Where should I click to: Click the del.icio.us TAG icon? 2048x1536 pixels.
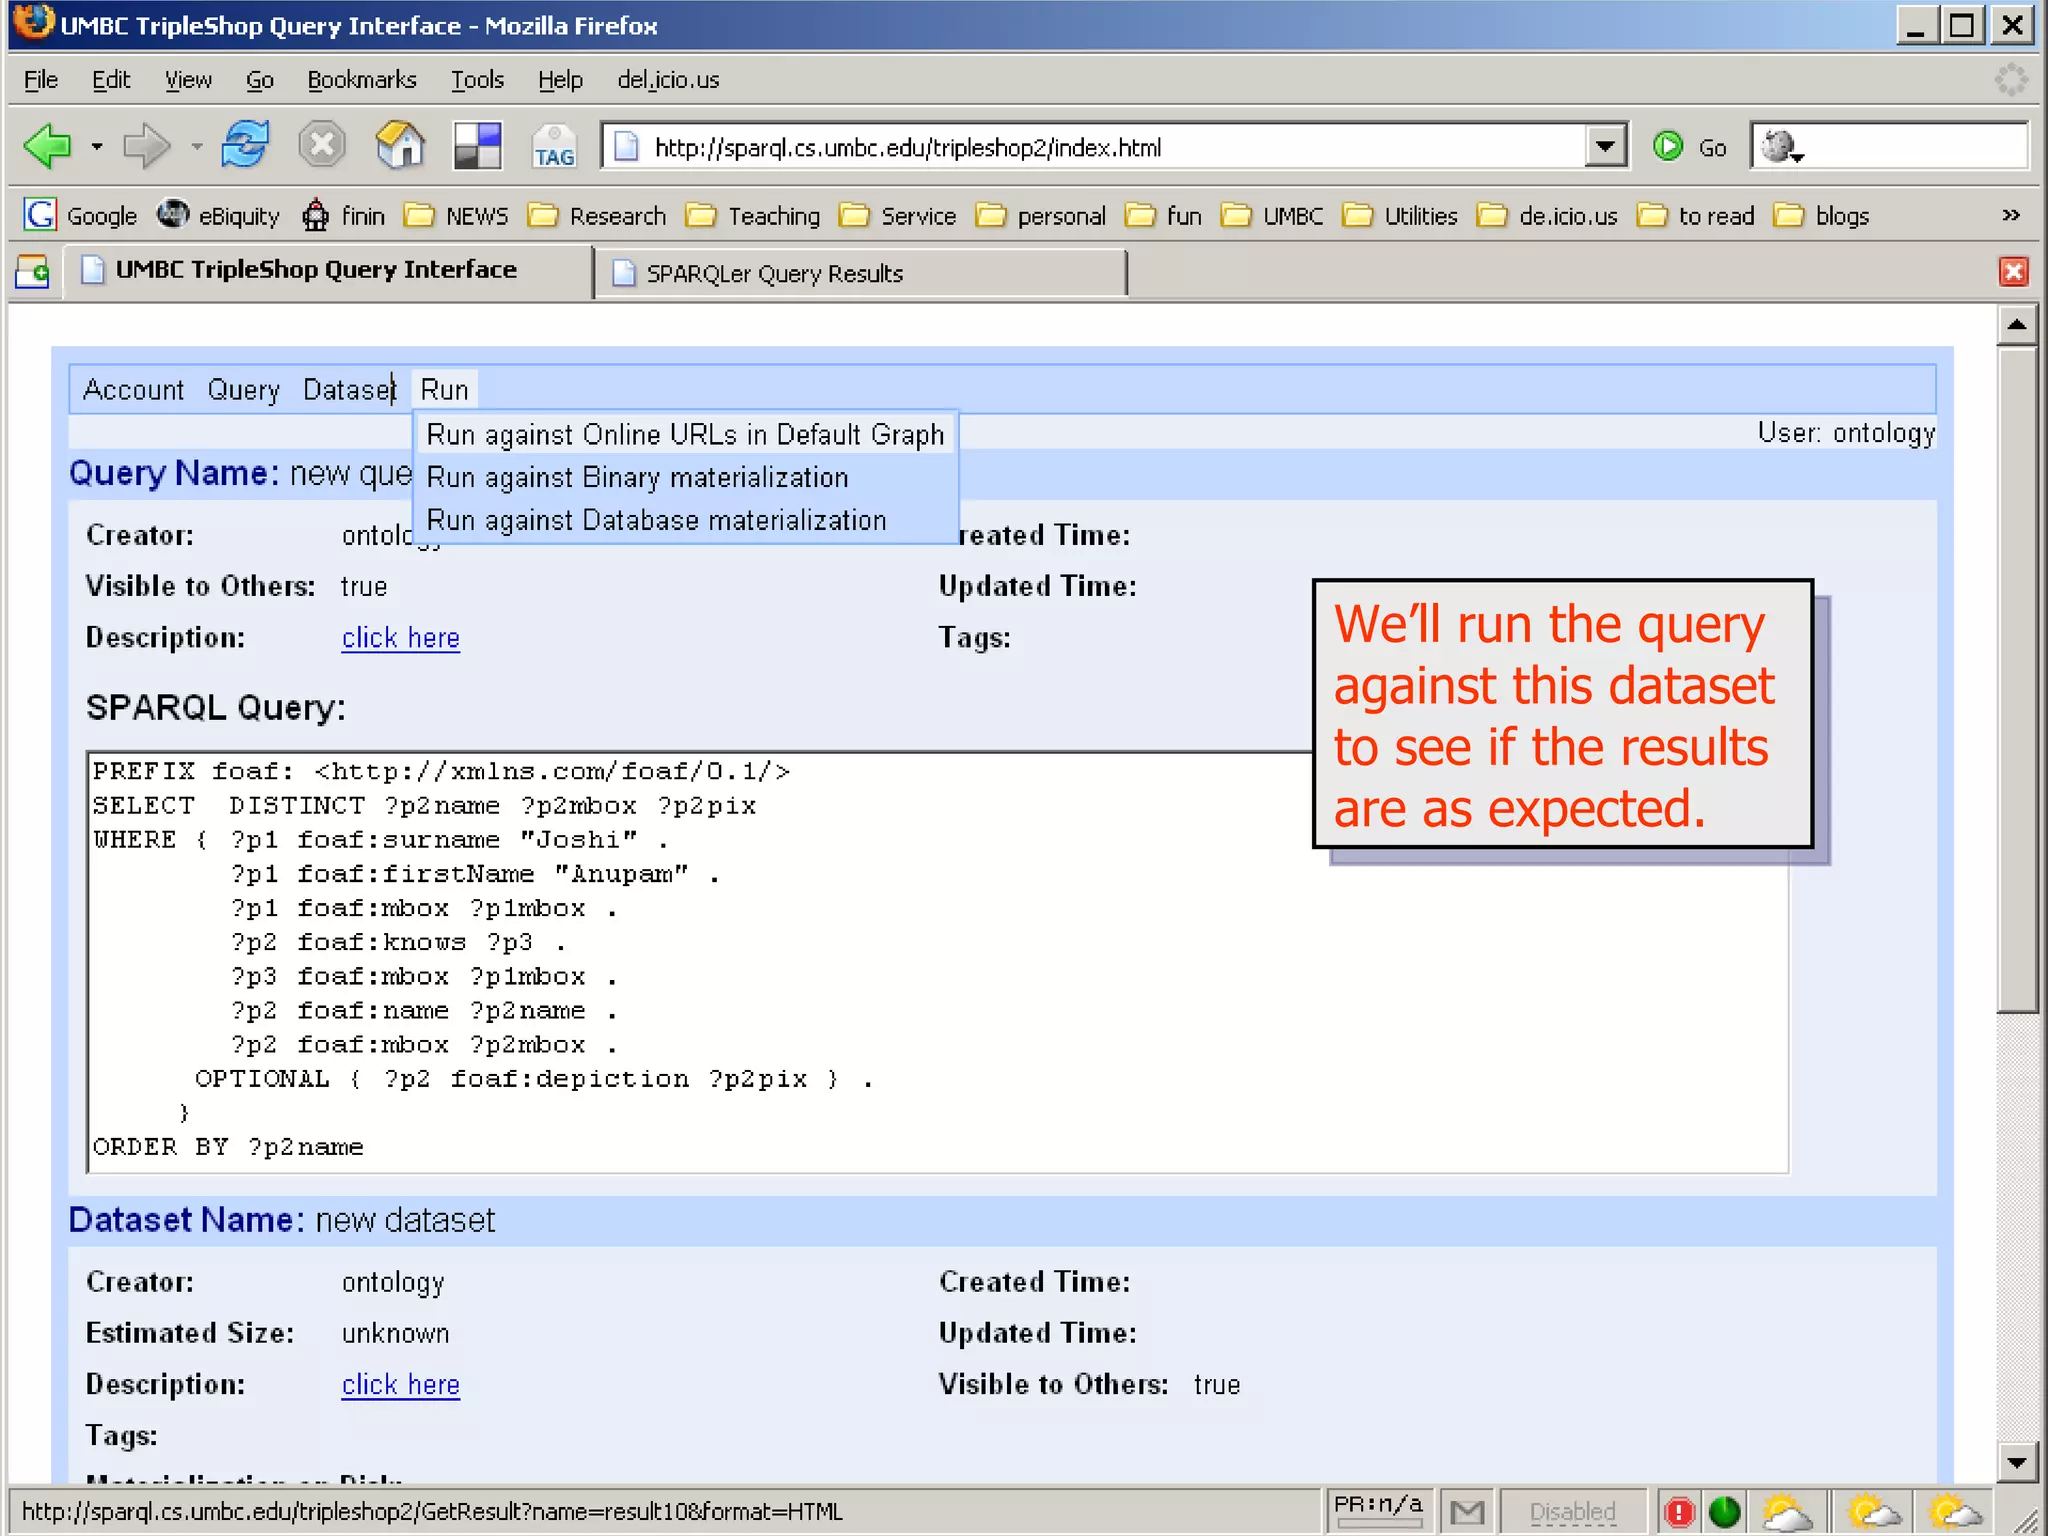554,147
